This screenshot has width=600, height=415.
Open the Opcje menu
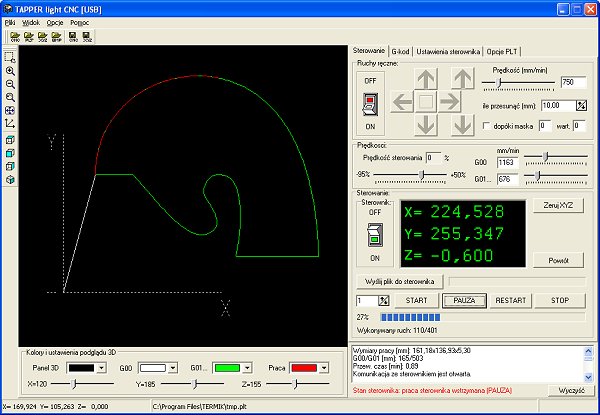coord(55,23)
